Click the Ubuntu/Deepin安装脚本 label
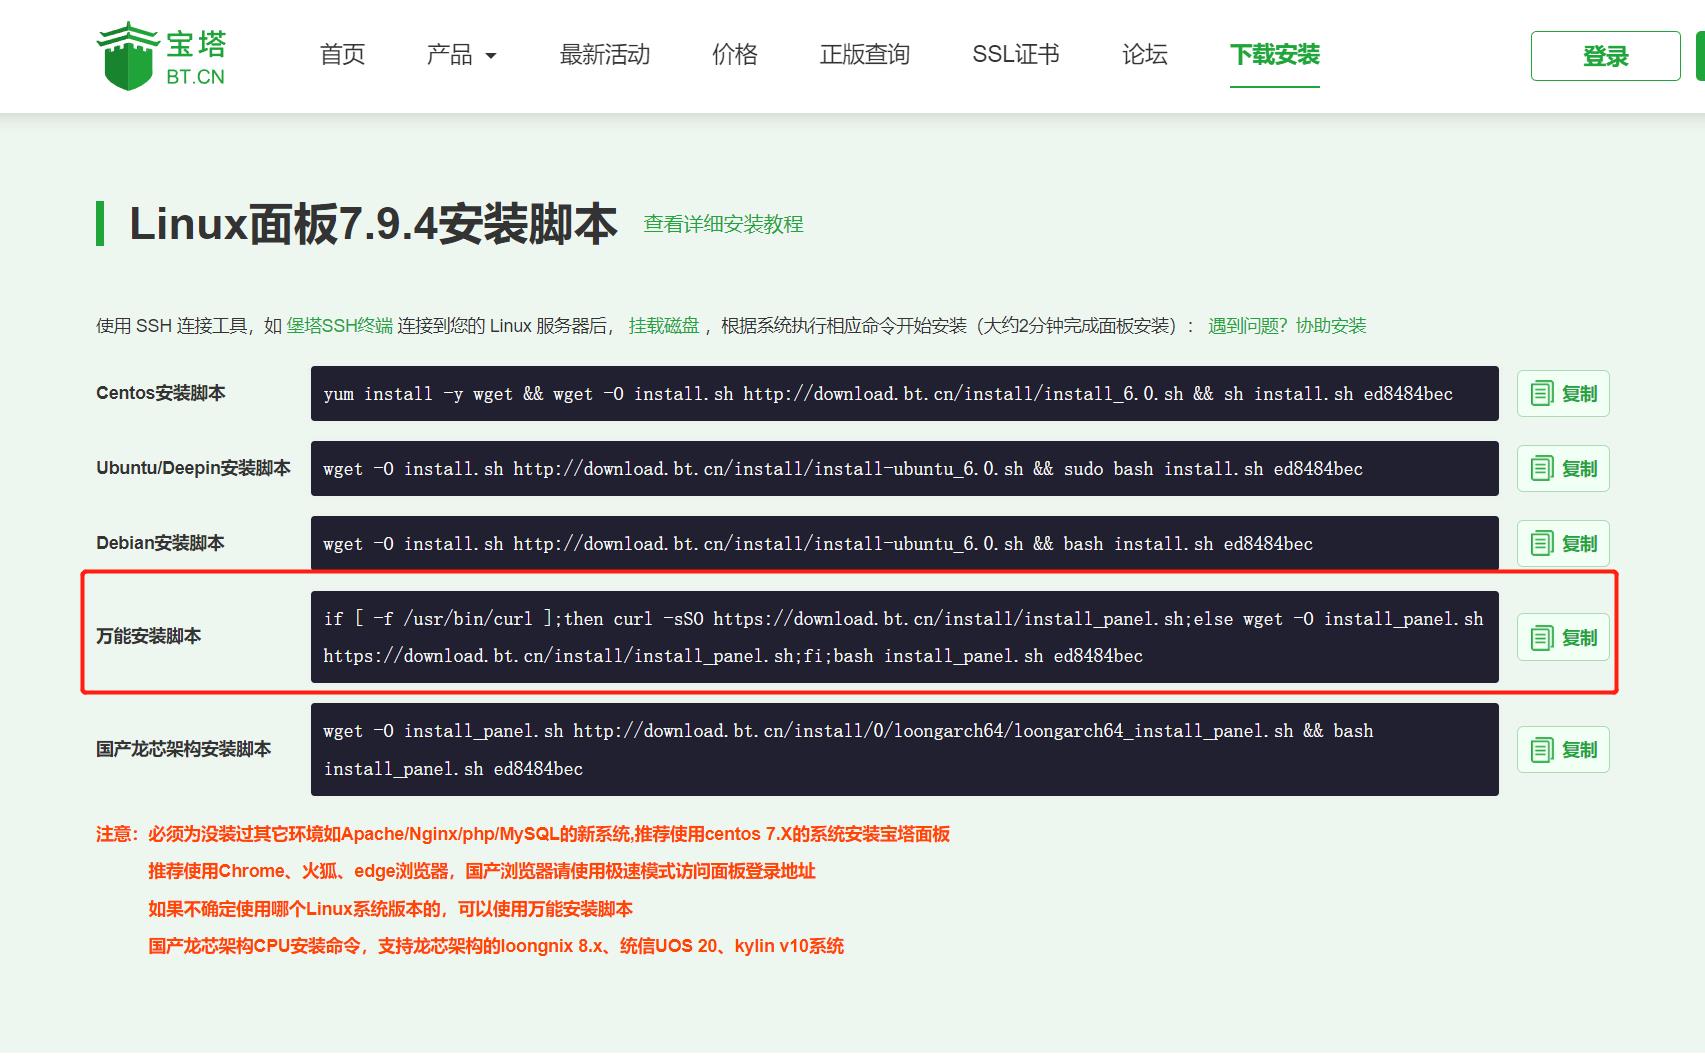This screenshot has height=1057, width=1705. 193,468
